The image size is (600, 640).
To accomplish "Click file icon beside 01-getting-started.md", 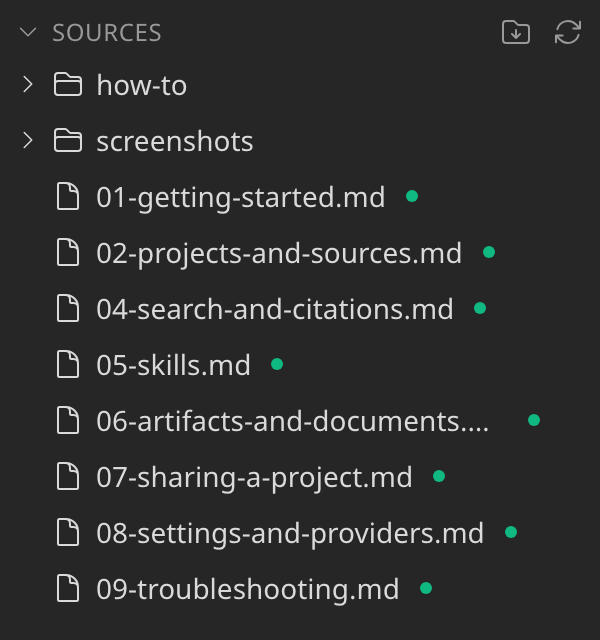I will (x=68, y=197).
